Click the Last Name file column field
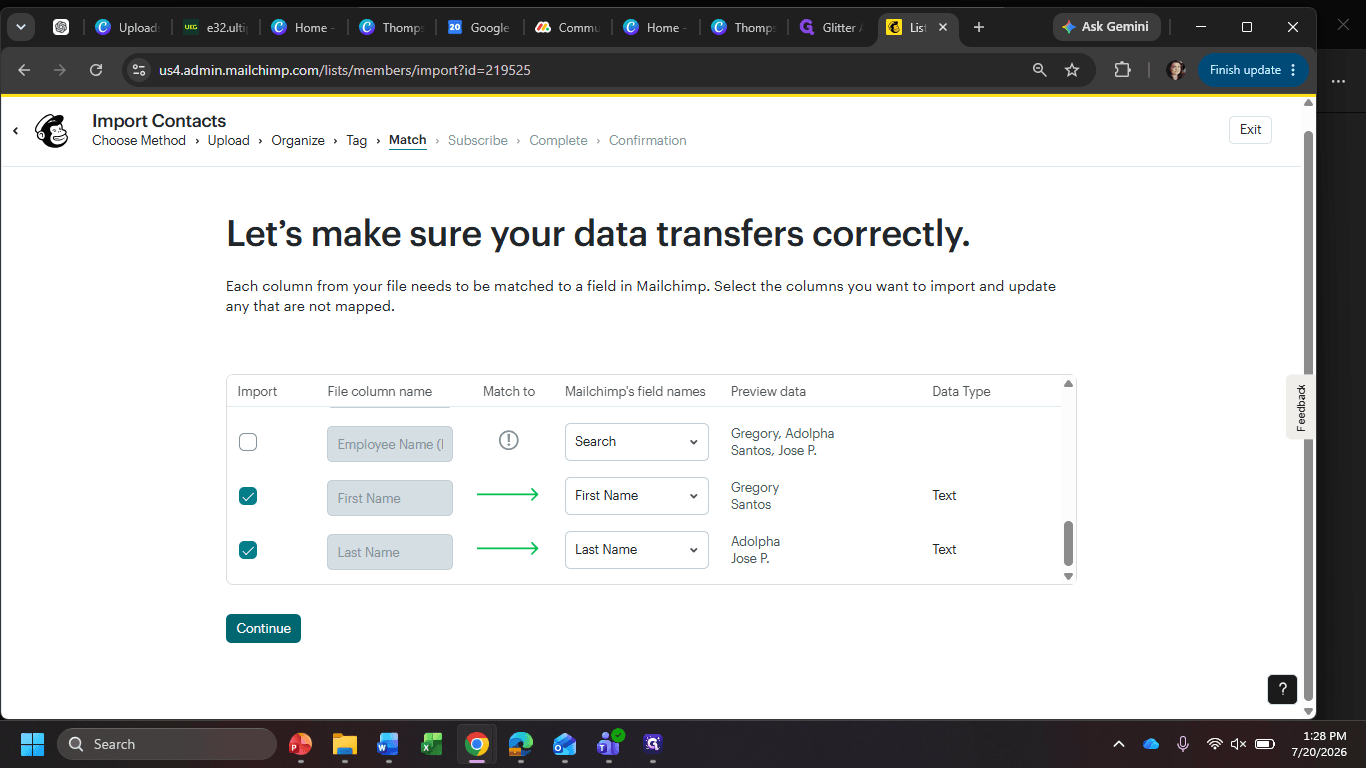 pos(390,552)
